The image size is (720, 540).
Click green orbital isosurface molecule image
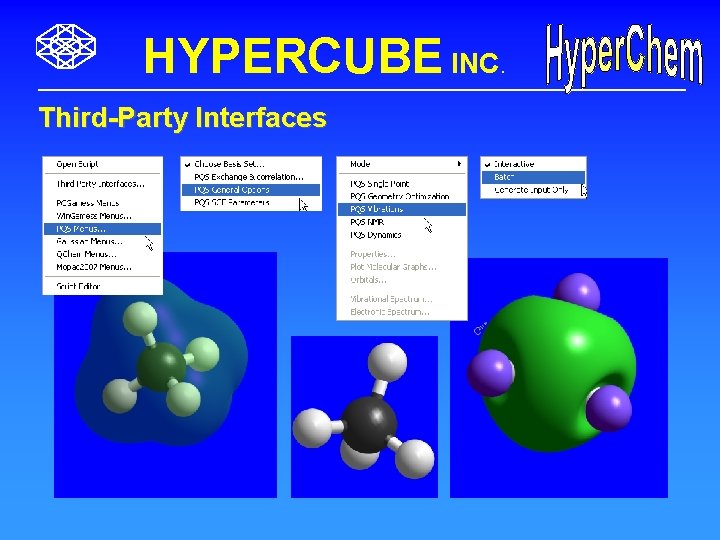coord(559,377)
